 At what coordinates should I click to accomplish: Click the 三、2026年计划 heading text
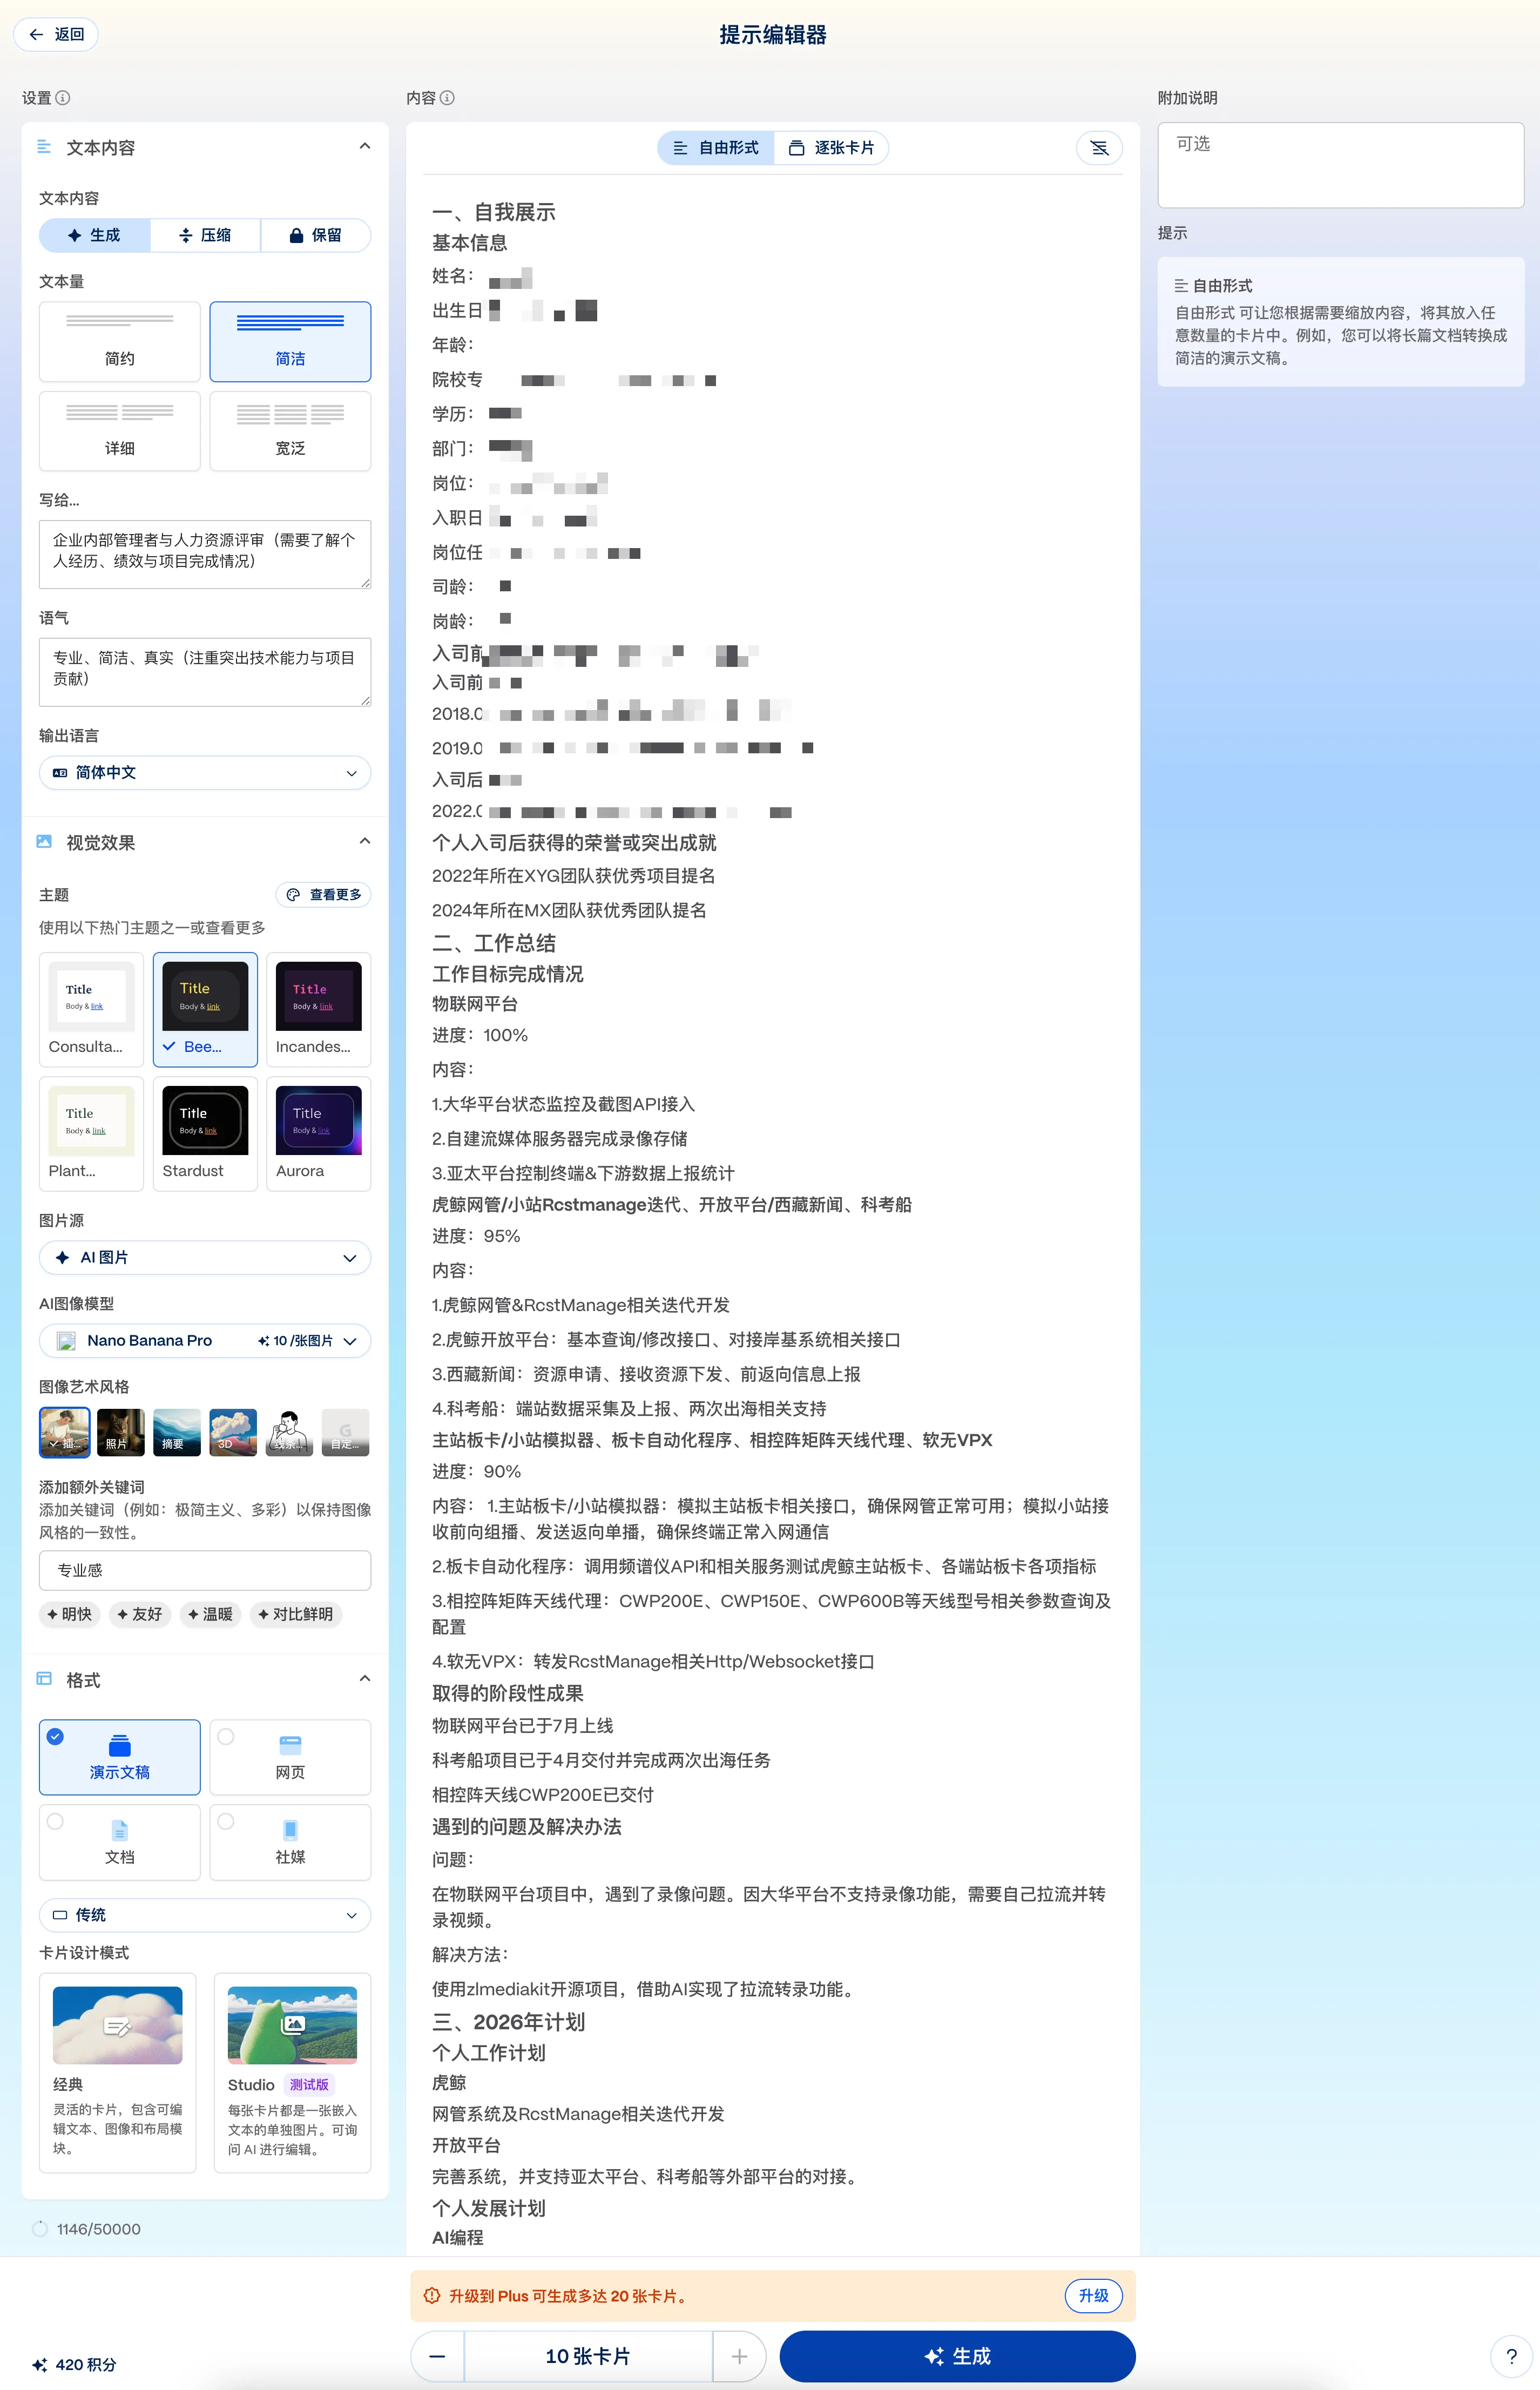pyautogui.click(x=509, y=2022)
